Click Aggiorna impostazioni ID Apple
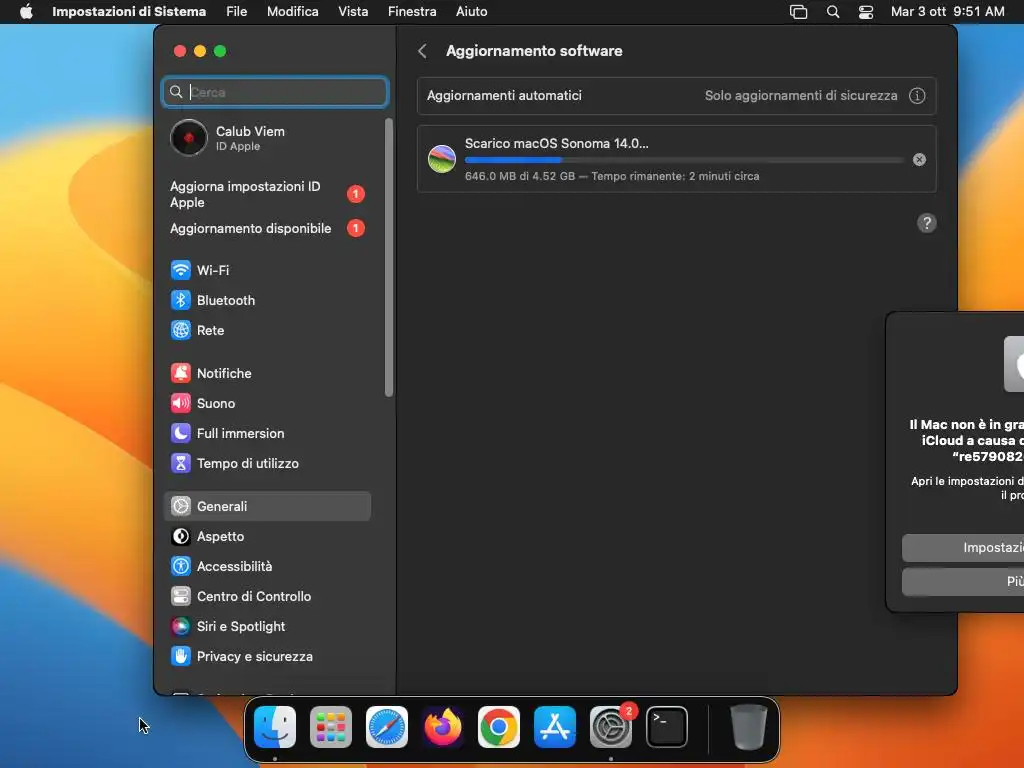Image resolution: width=1024 pixels, height=768 pixels. click(x=268, y=195)
